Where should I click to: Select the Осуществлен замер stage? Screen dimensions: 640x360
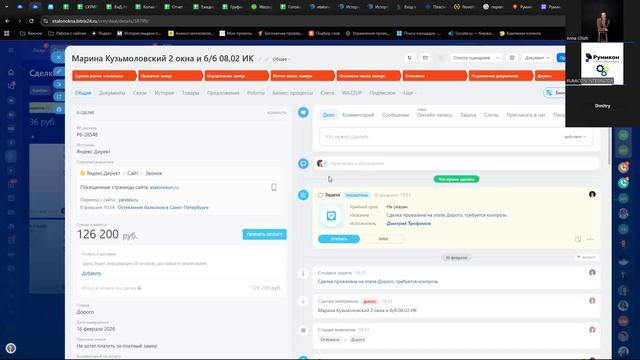tap(237, 76)
